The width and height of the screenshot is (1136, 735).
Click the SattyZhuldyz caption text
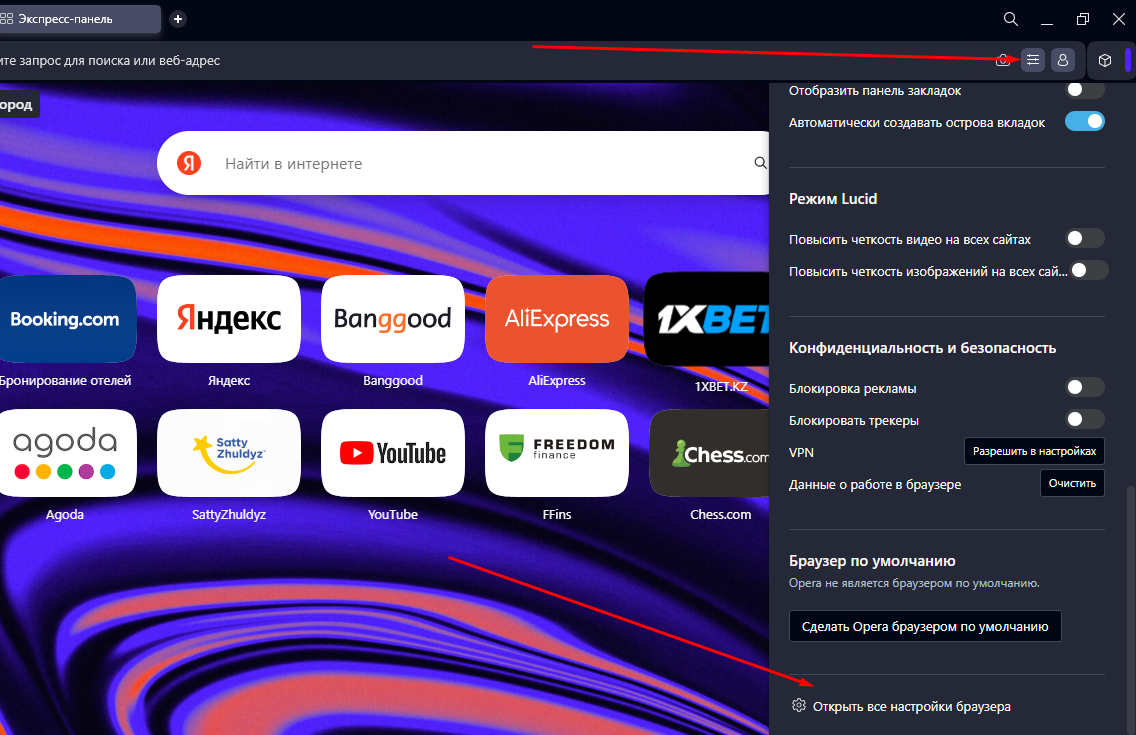tap(229, 514)
